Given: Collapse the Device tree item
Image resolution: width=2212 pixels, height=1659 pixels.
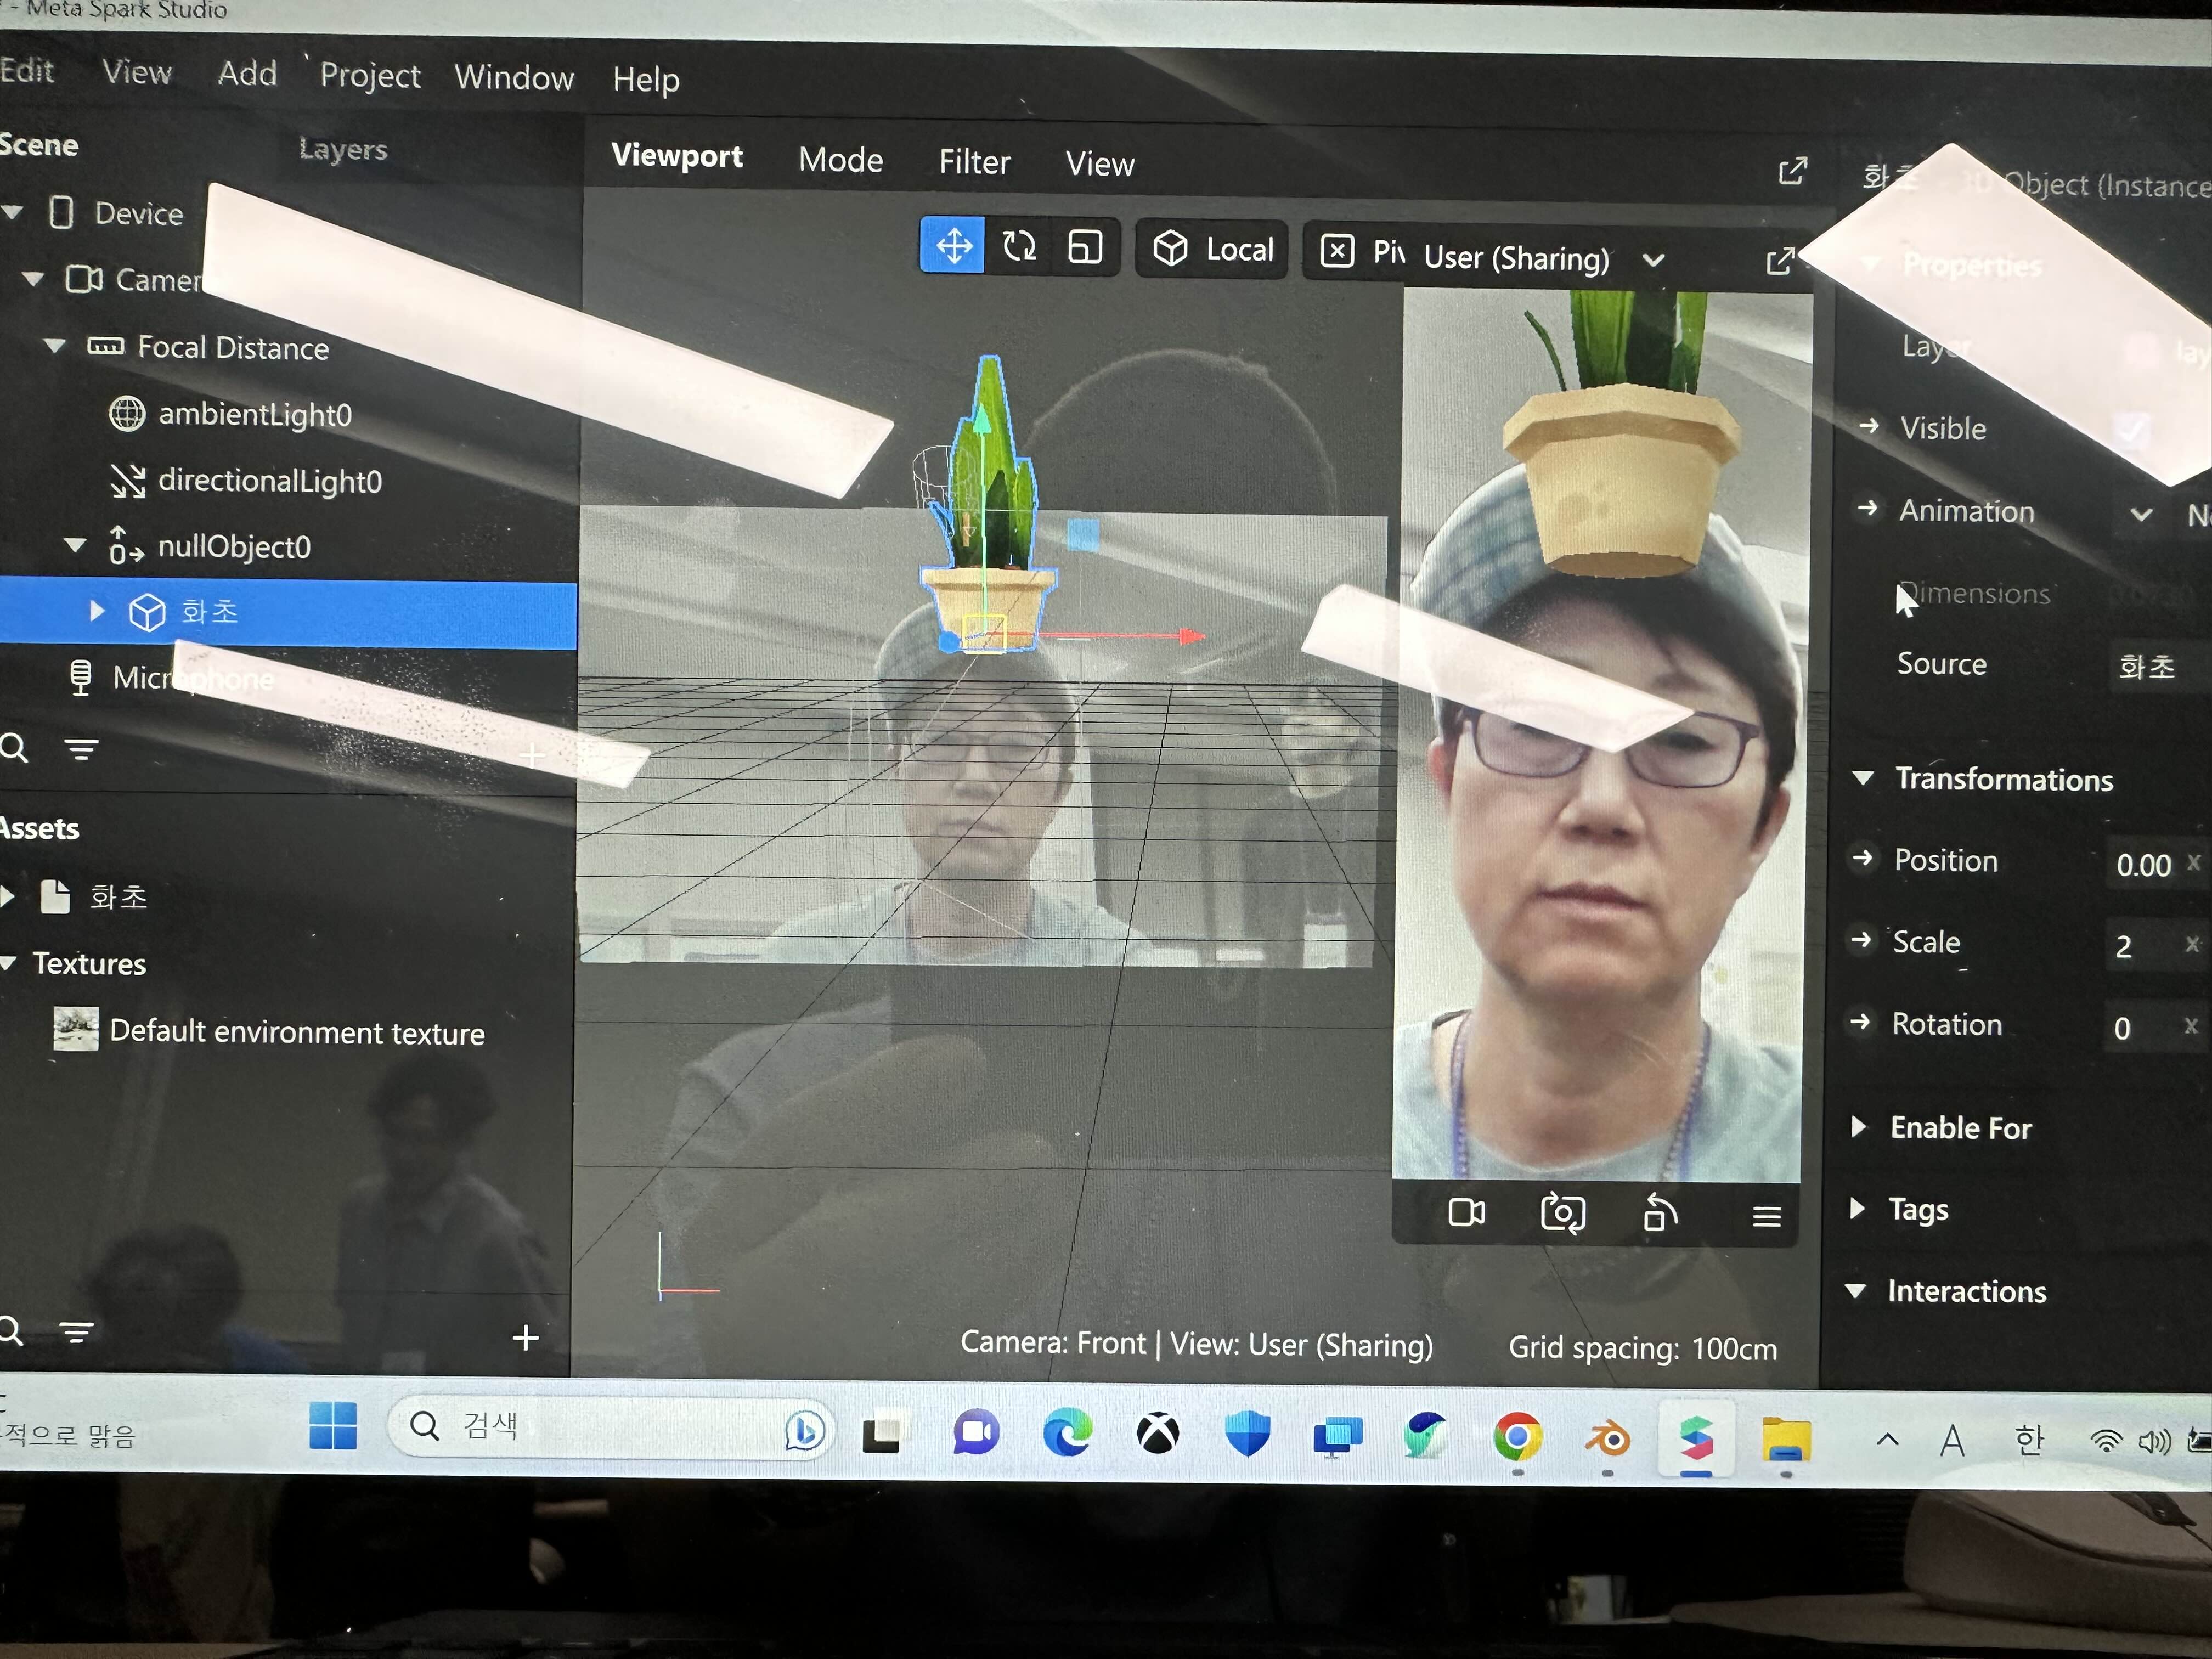Looking at the screenshot, I should 13,212.
